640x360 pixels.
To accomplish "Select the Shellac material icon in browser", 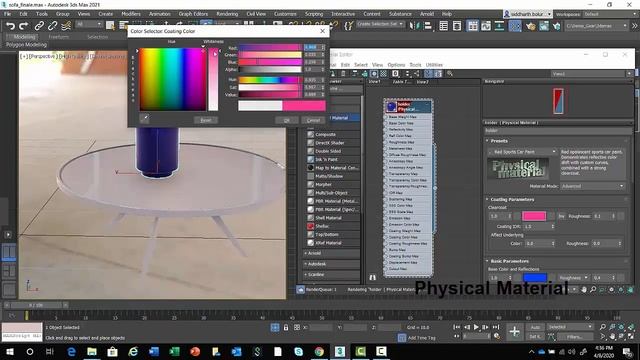I will pyautogui.click(x=311, y=226).
